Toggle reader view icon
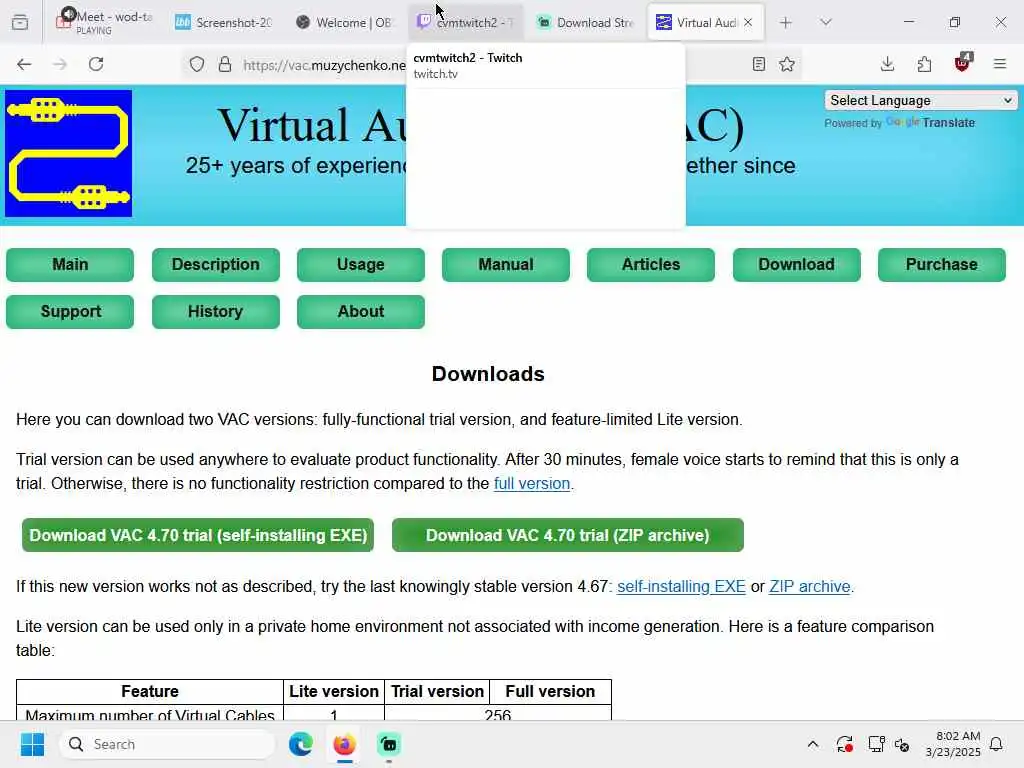Screen dimensions: 1024x768 coord(758,64)
